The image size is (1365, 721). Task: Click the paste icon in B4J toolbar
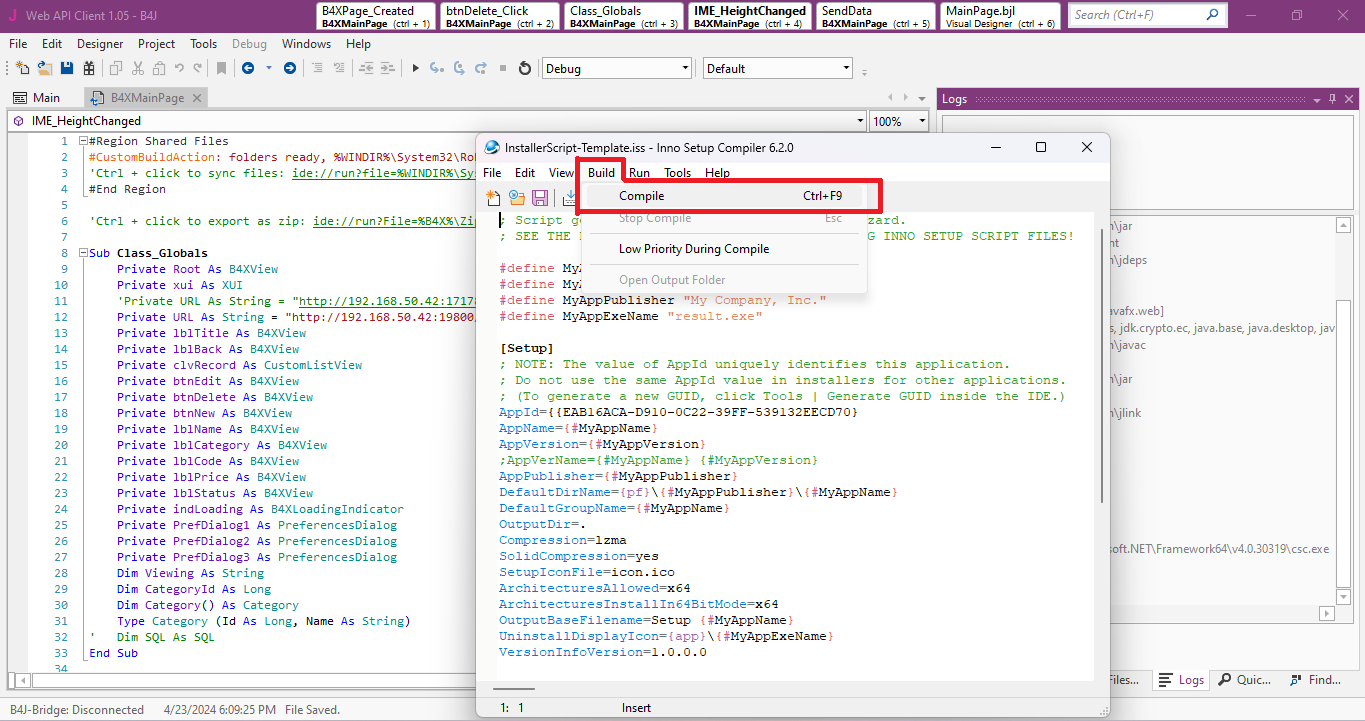pos(159,68)
